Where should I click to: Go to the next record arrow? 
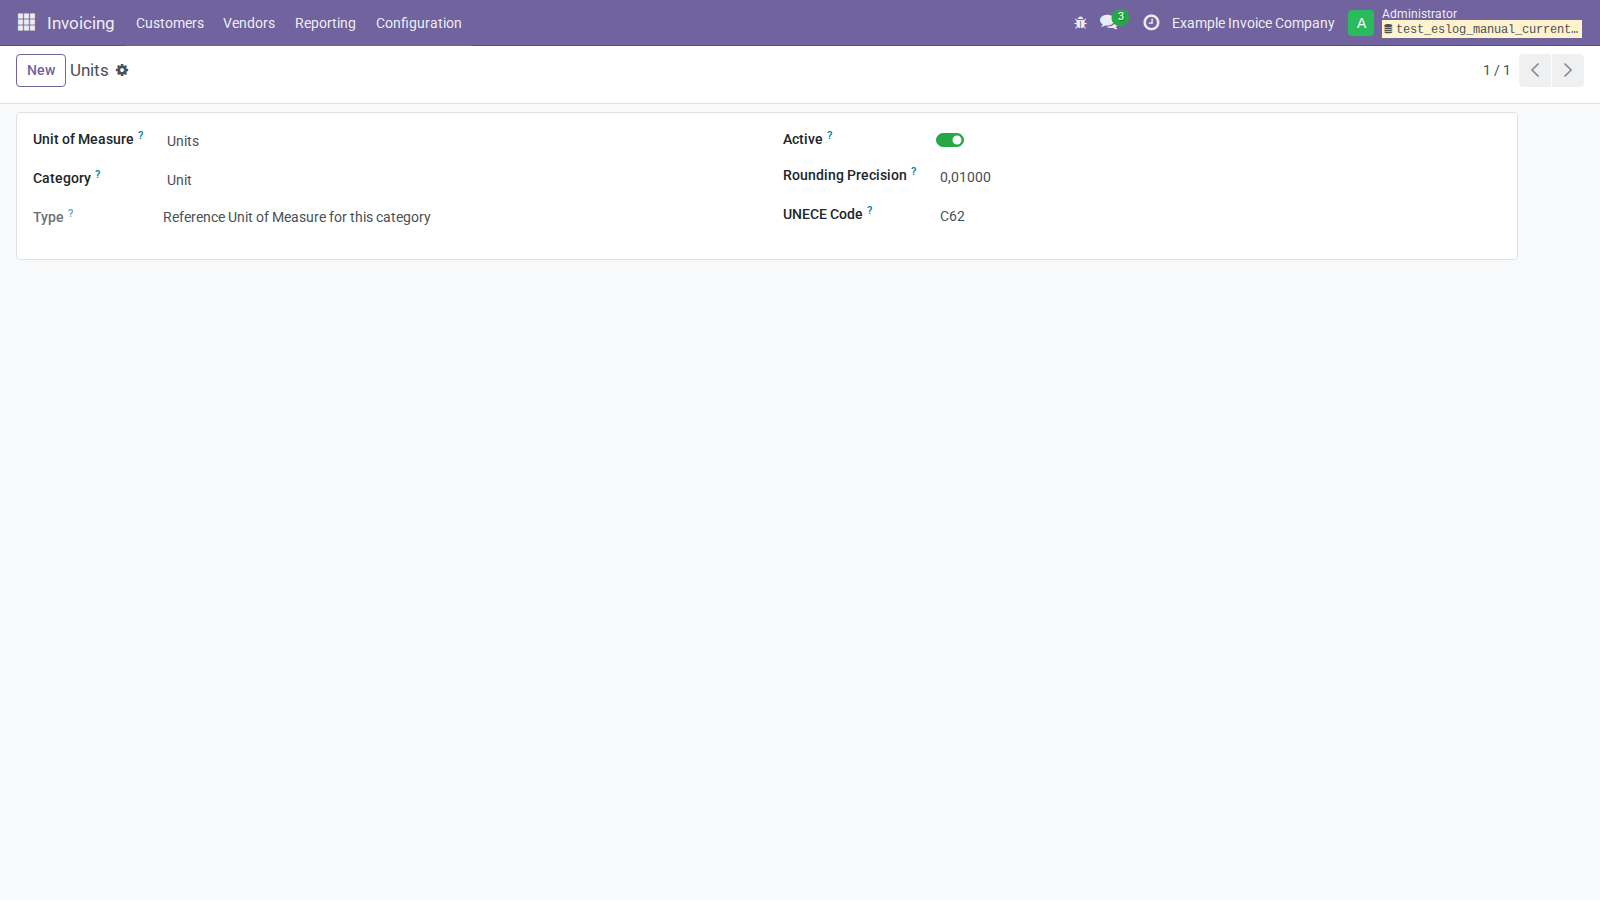[x=1568, y=70]
